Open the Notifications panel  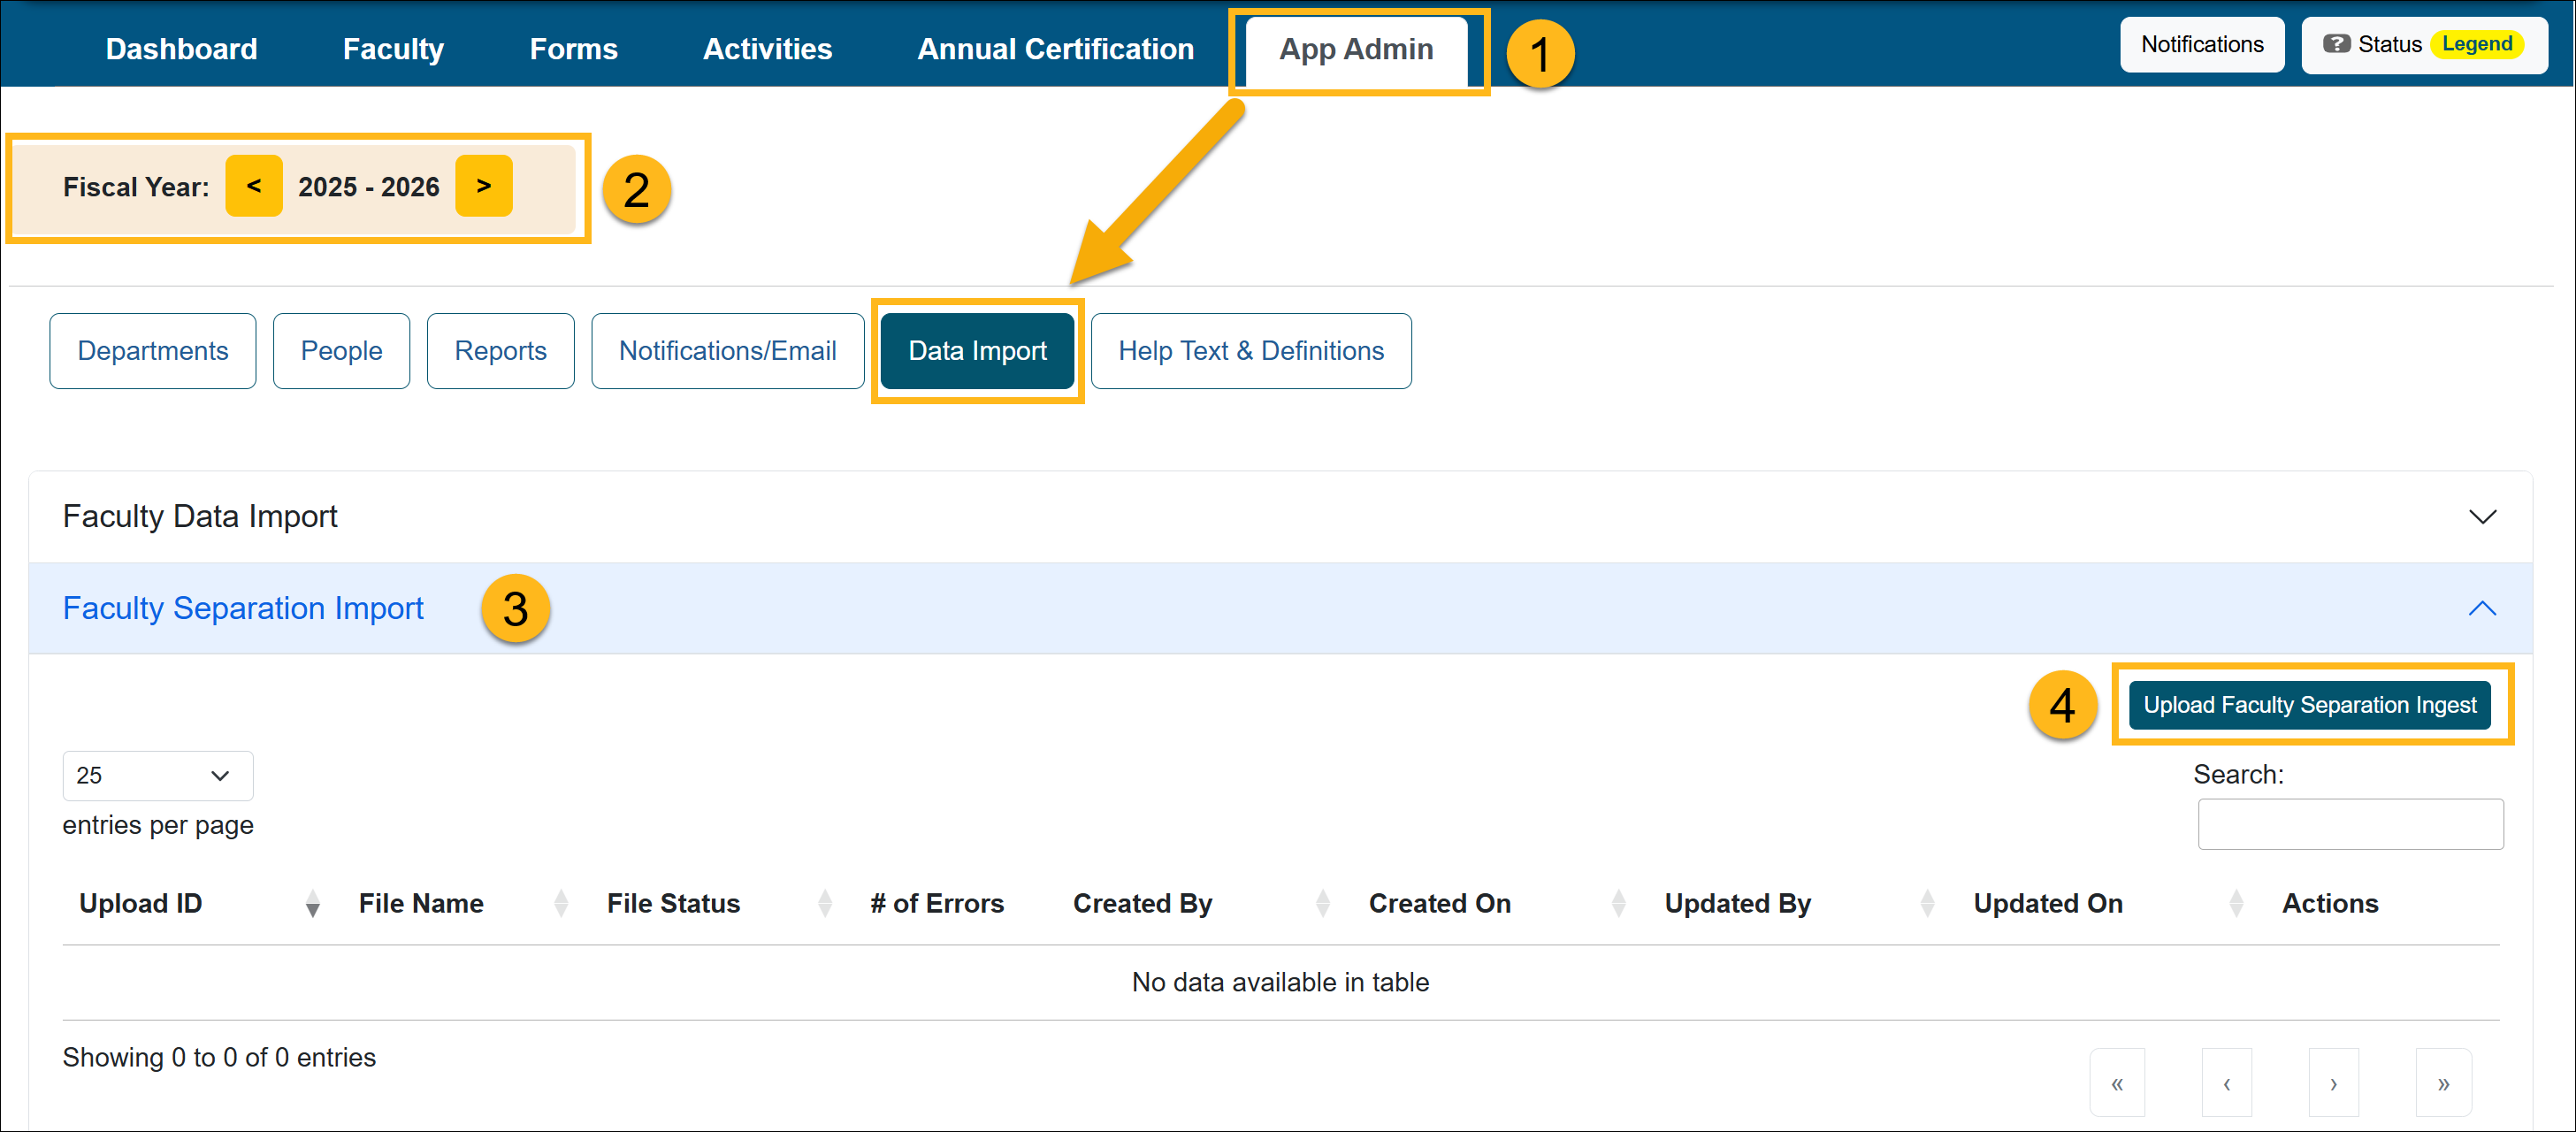[x=2202, y=44]
